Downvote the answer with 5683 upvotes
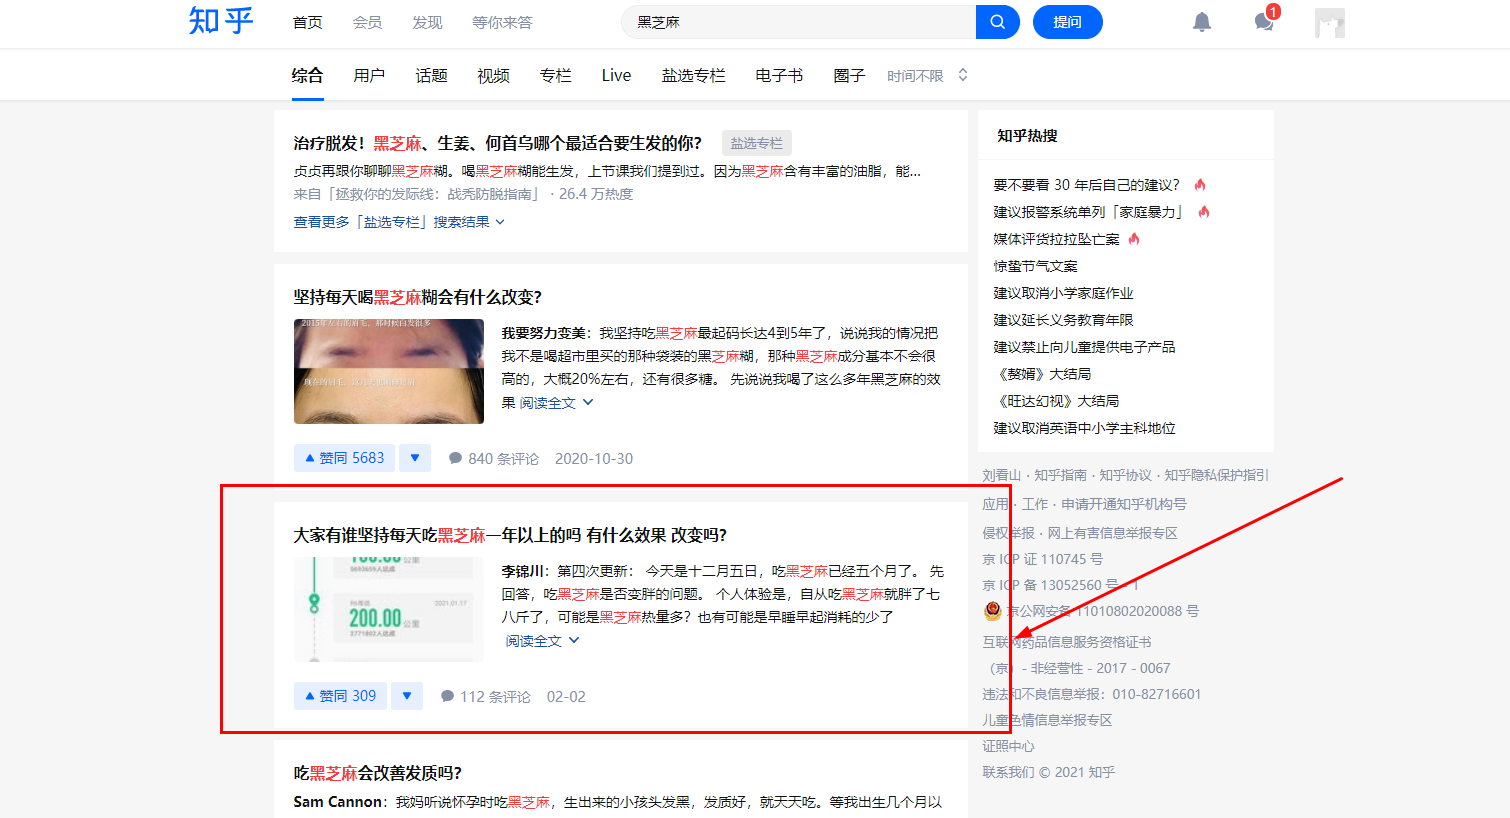The image size is (1510, 818). (415, 458)
